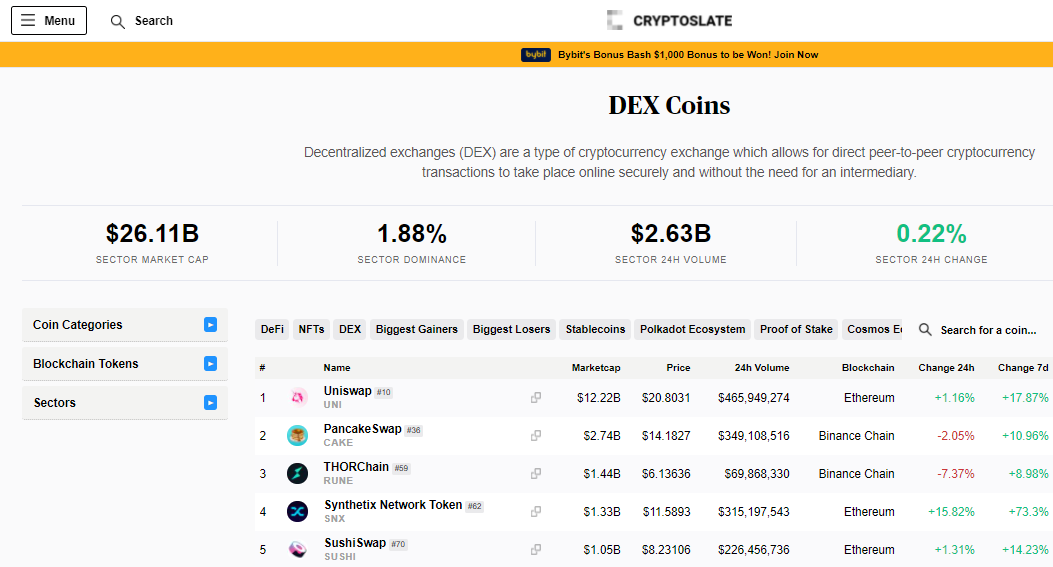This screenshot has width=1053, height=567.
Task: Sort table by the Change 7d header
Action: (x=1023, y=367)
